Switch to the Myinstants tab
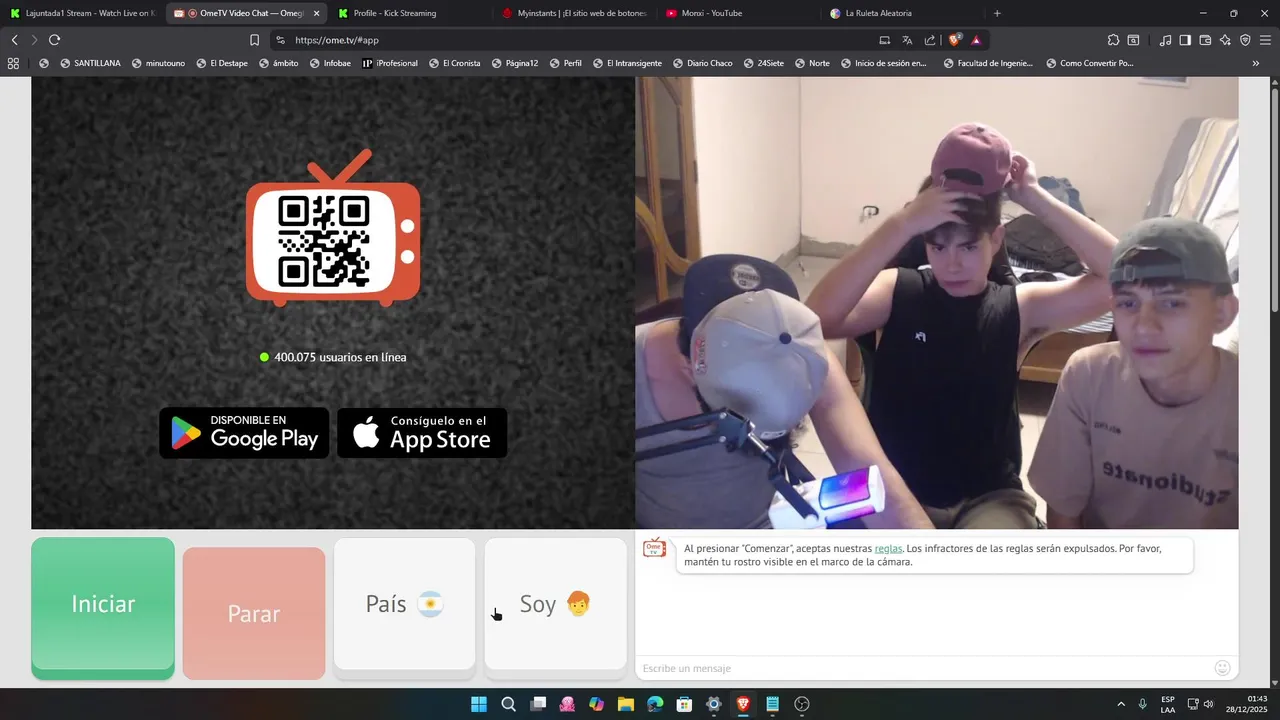 pos(574,13)
